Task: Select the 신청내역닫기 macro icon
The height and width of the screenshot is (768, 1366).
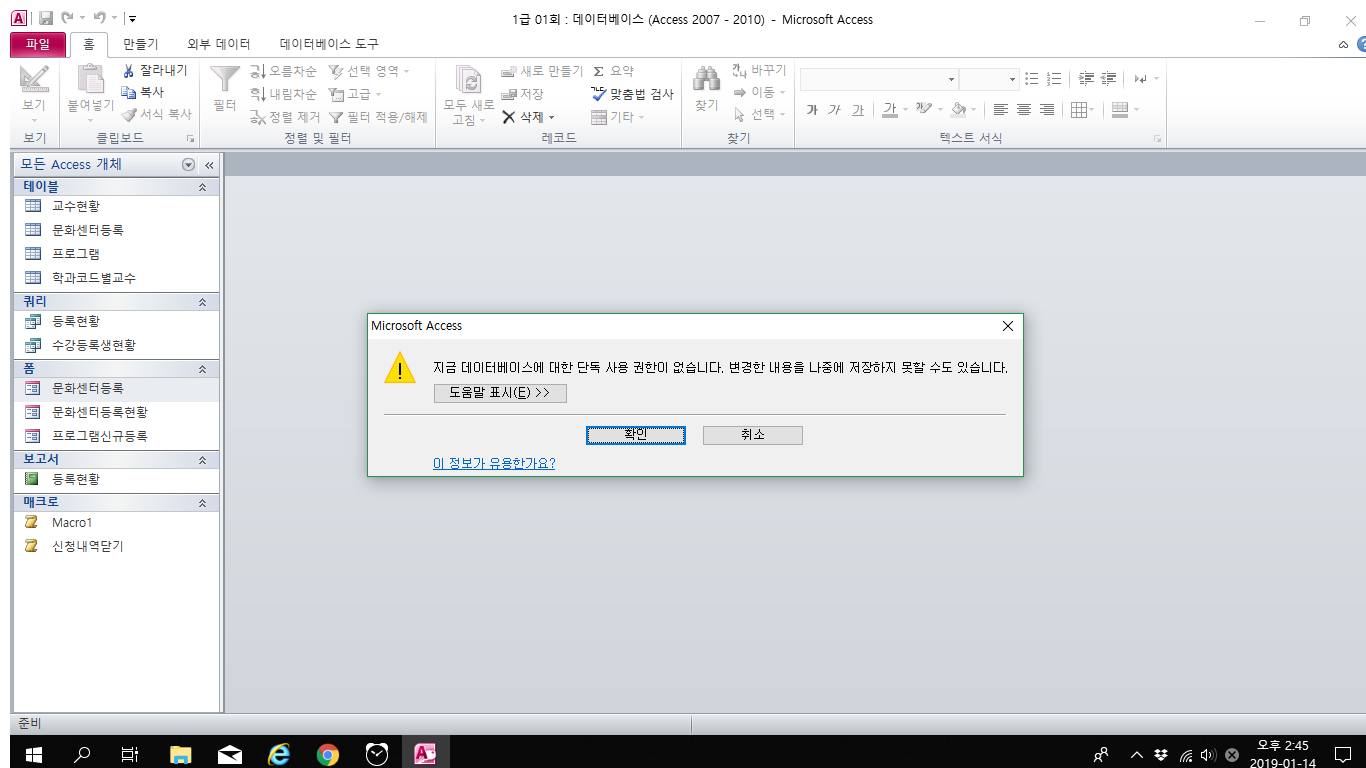Action: pos(32,546)
